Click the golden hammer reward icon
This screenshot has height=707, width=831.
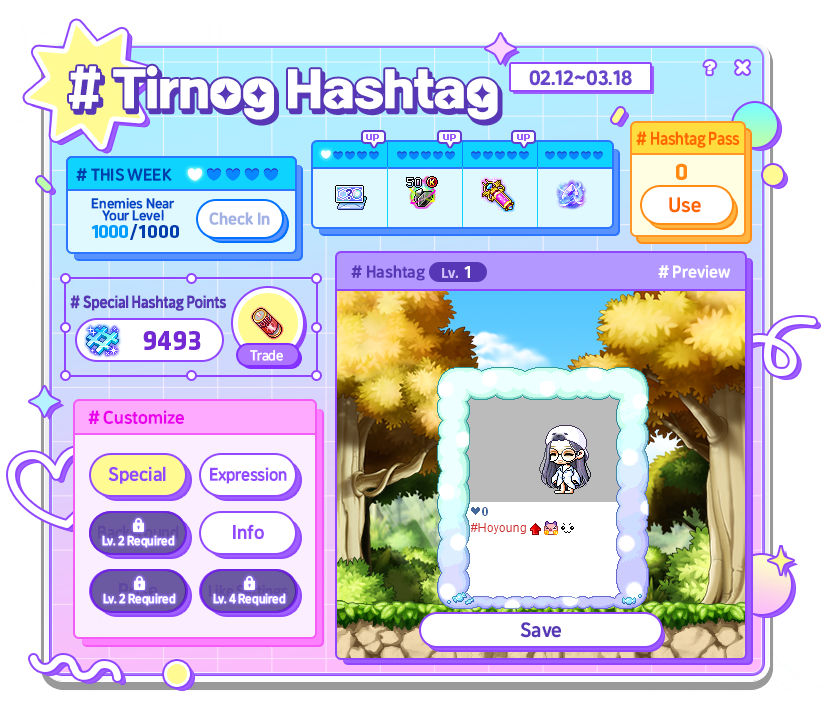coord(498,195)
